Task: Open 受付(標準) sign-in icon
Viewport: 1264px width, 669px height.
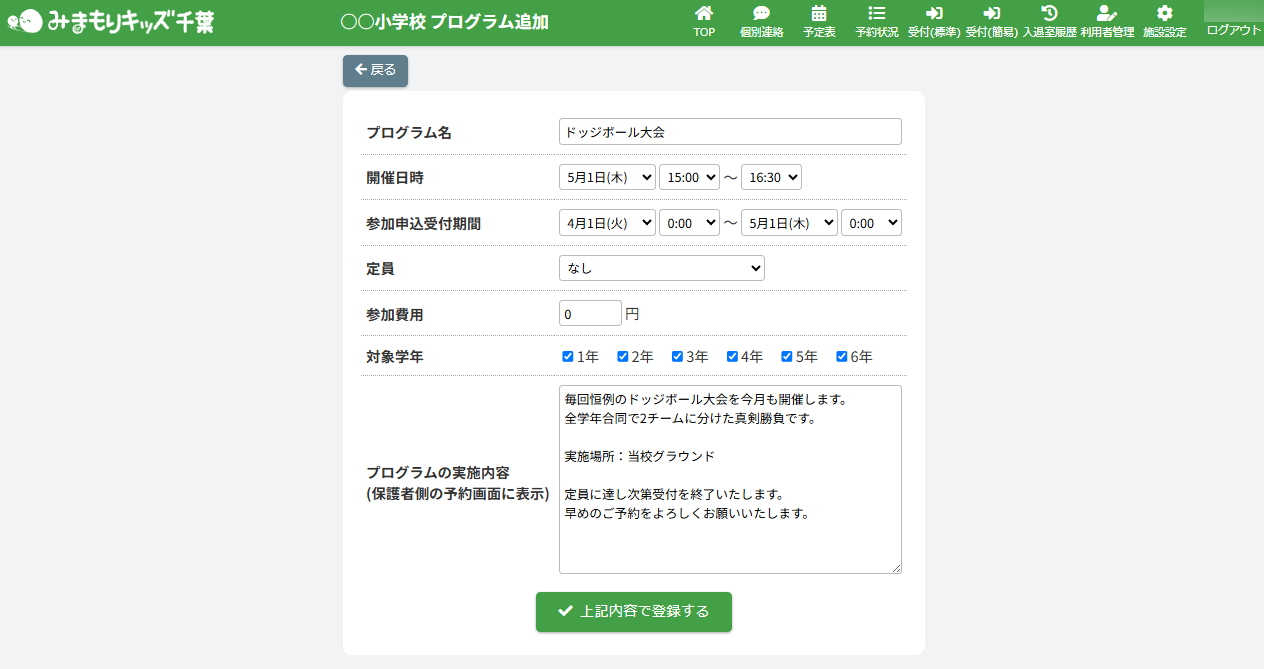Action: tap(934, 14)
